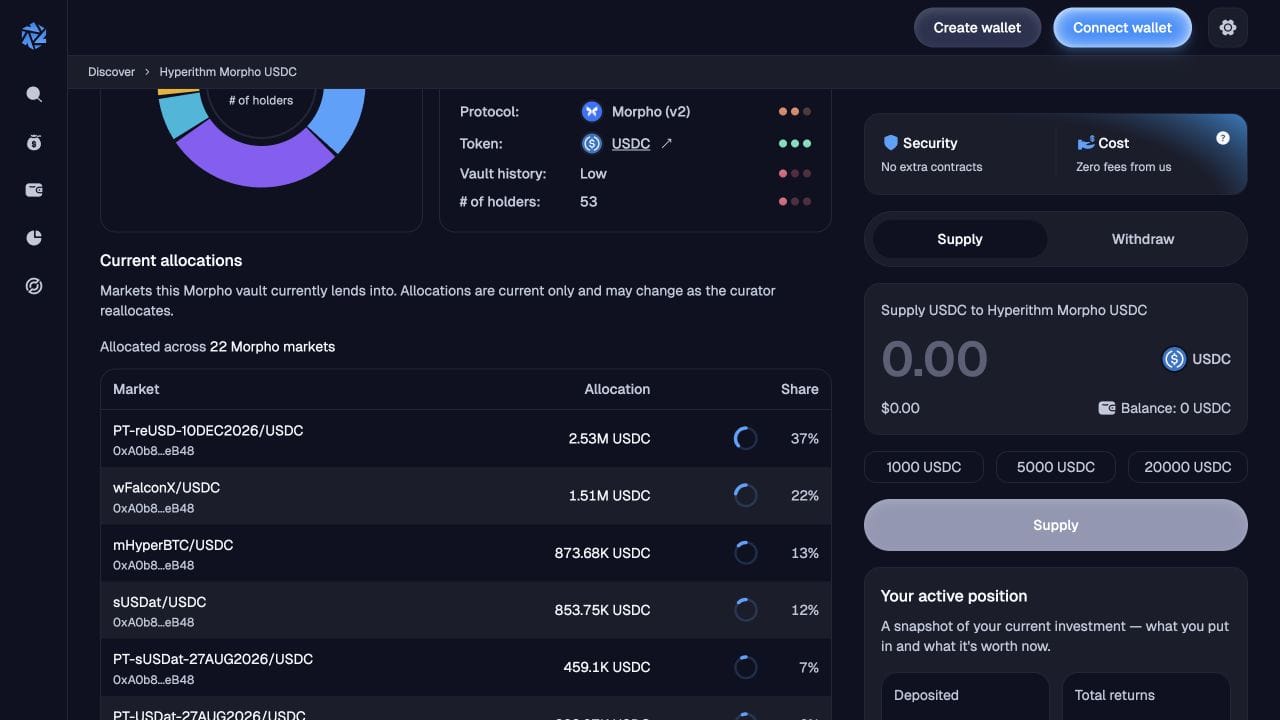Click the $0.00 dollar value text
Screen dimensions: 1280x720
[x=900, y=408]
